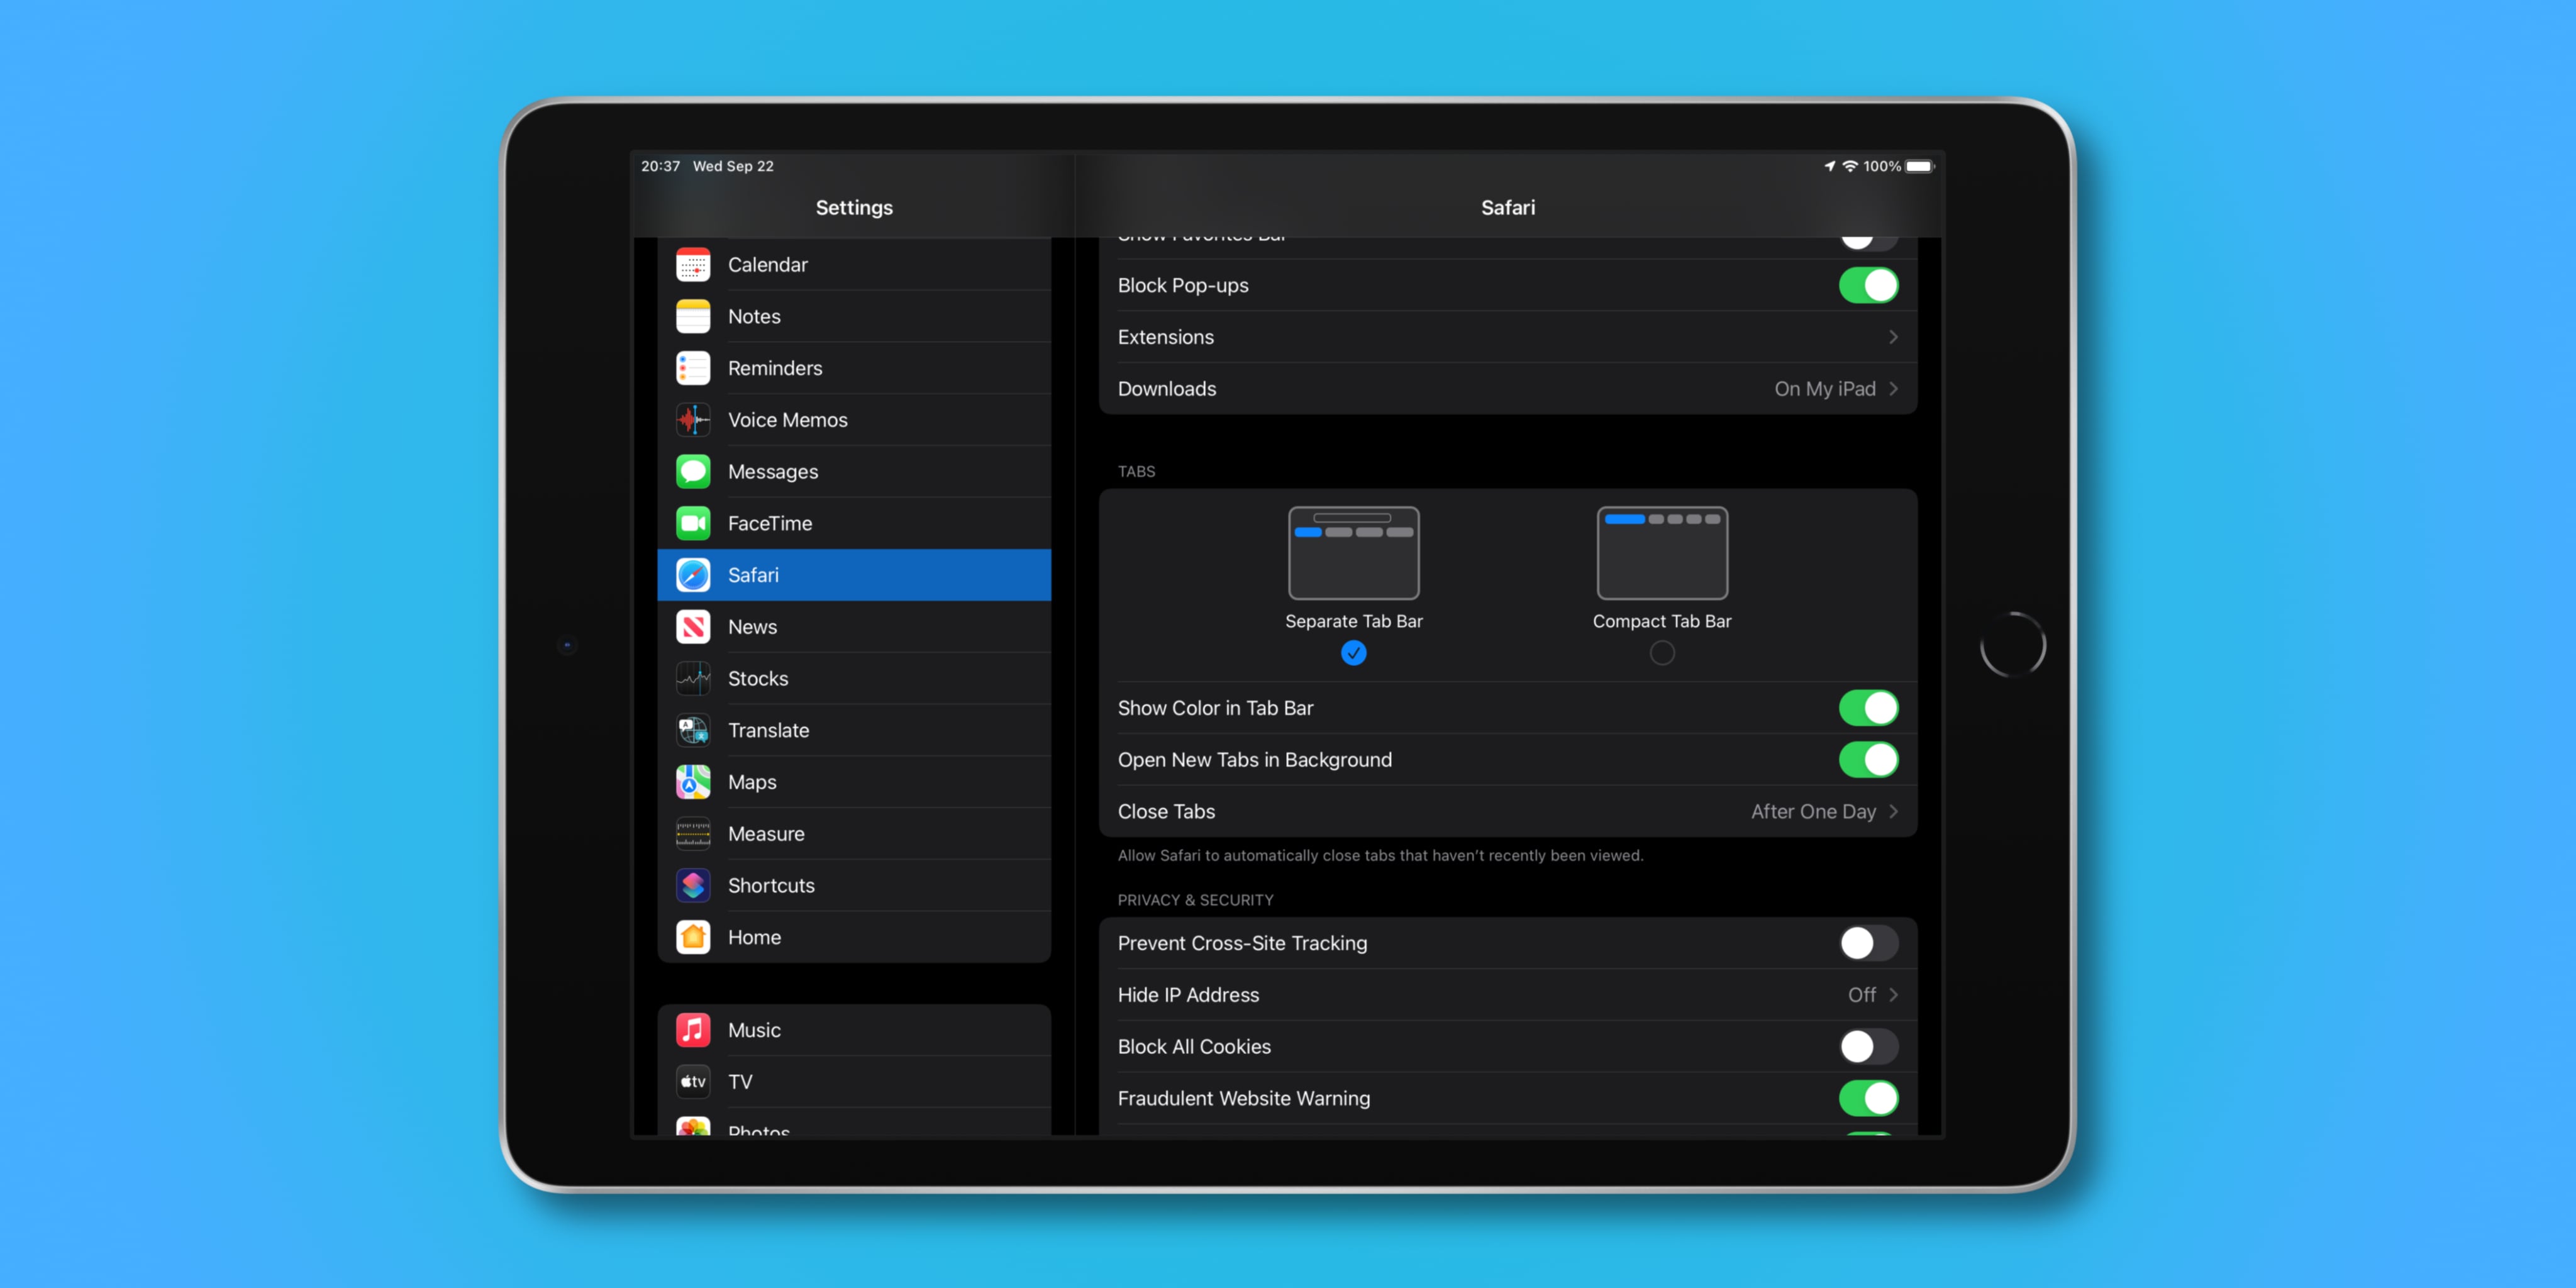Tap the Messages bubble icon

pos(693,472)
